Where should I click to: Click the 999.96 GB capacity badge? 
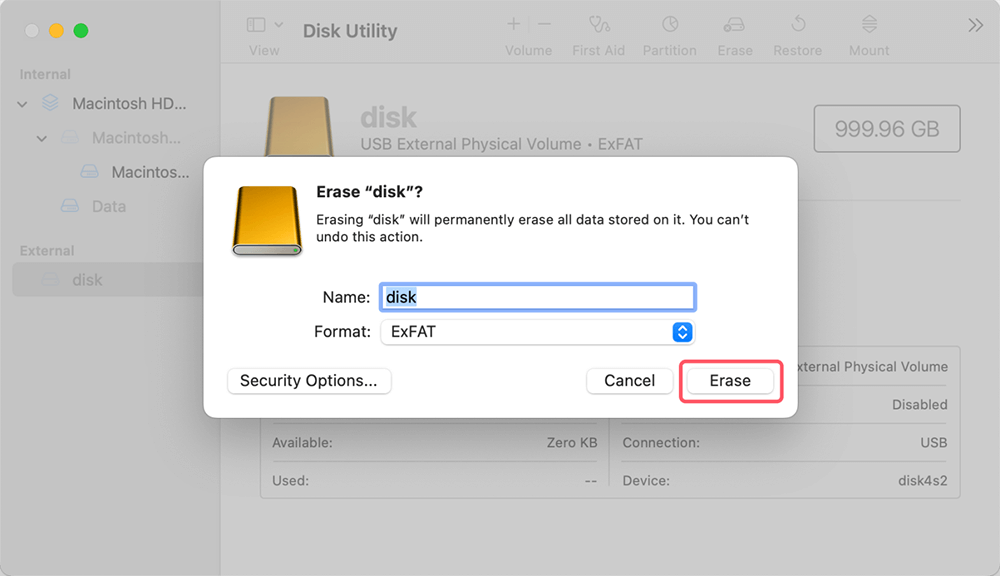[886, 128]
